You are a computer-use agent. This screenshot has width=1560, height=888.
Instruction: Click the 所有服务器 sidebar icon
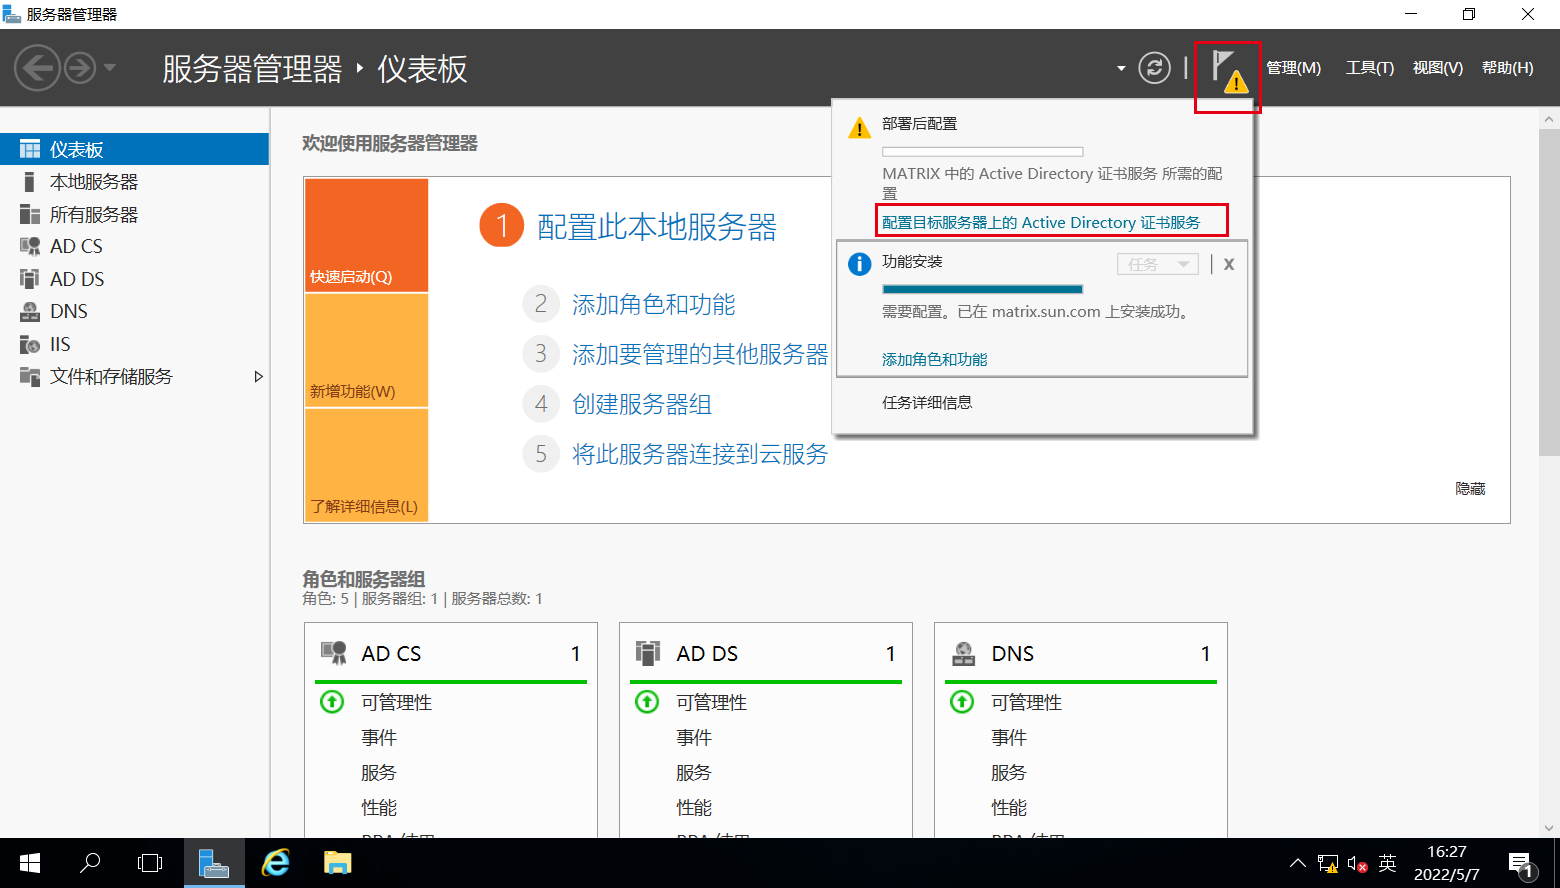(x=30, y=215)
